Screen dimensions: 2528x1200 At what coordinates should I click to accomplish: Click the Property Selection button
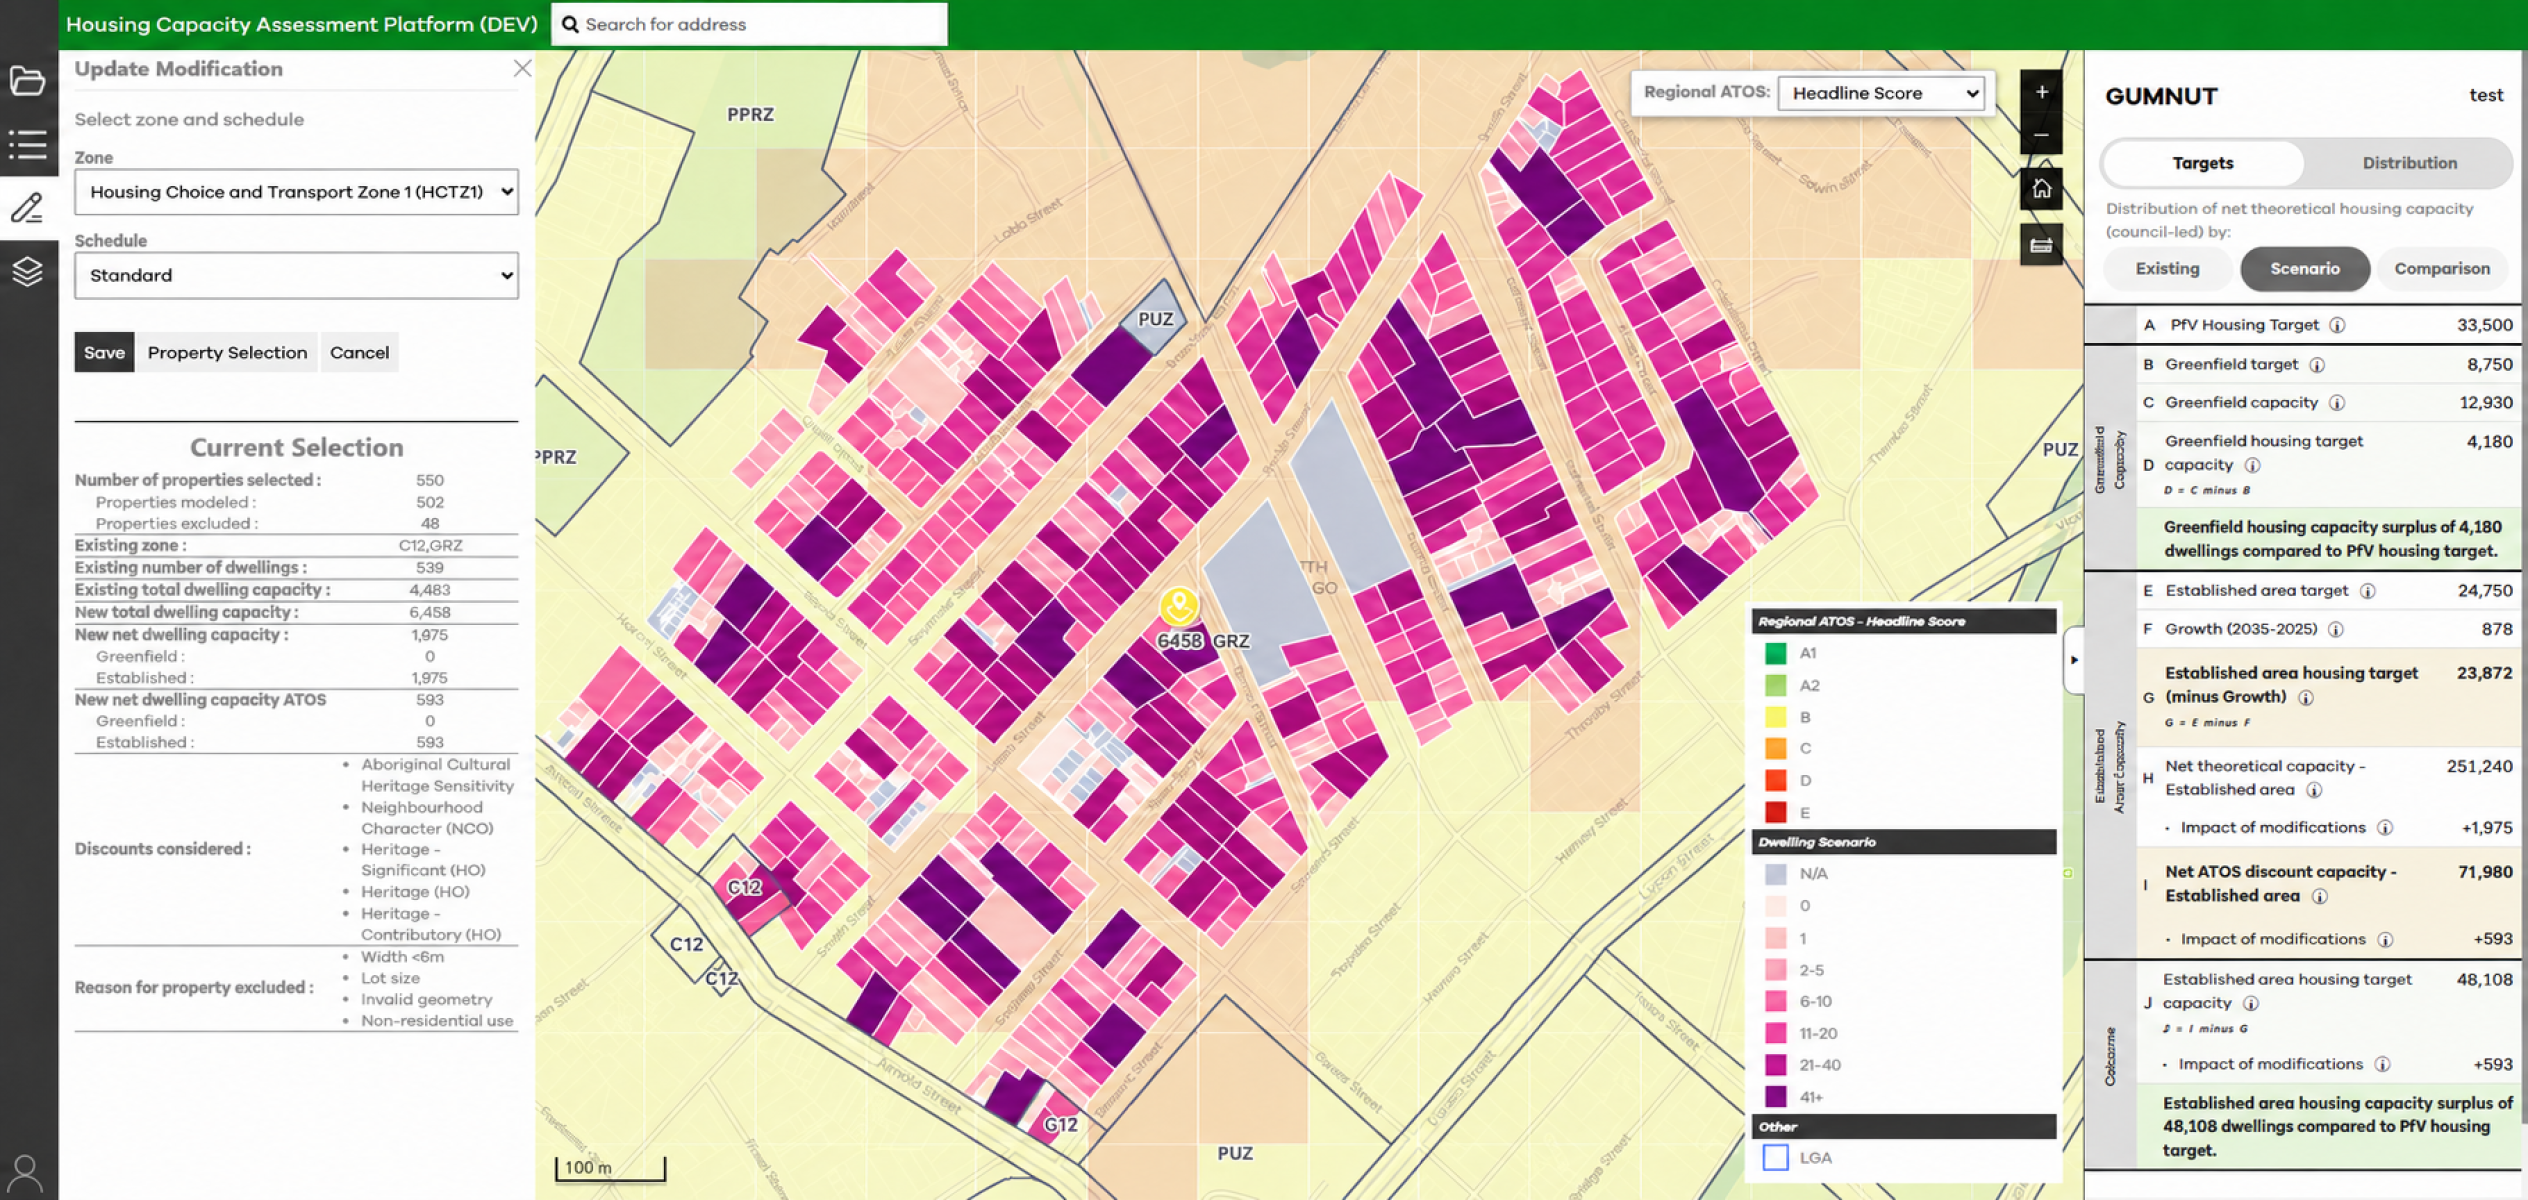[227, 352]
